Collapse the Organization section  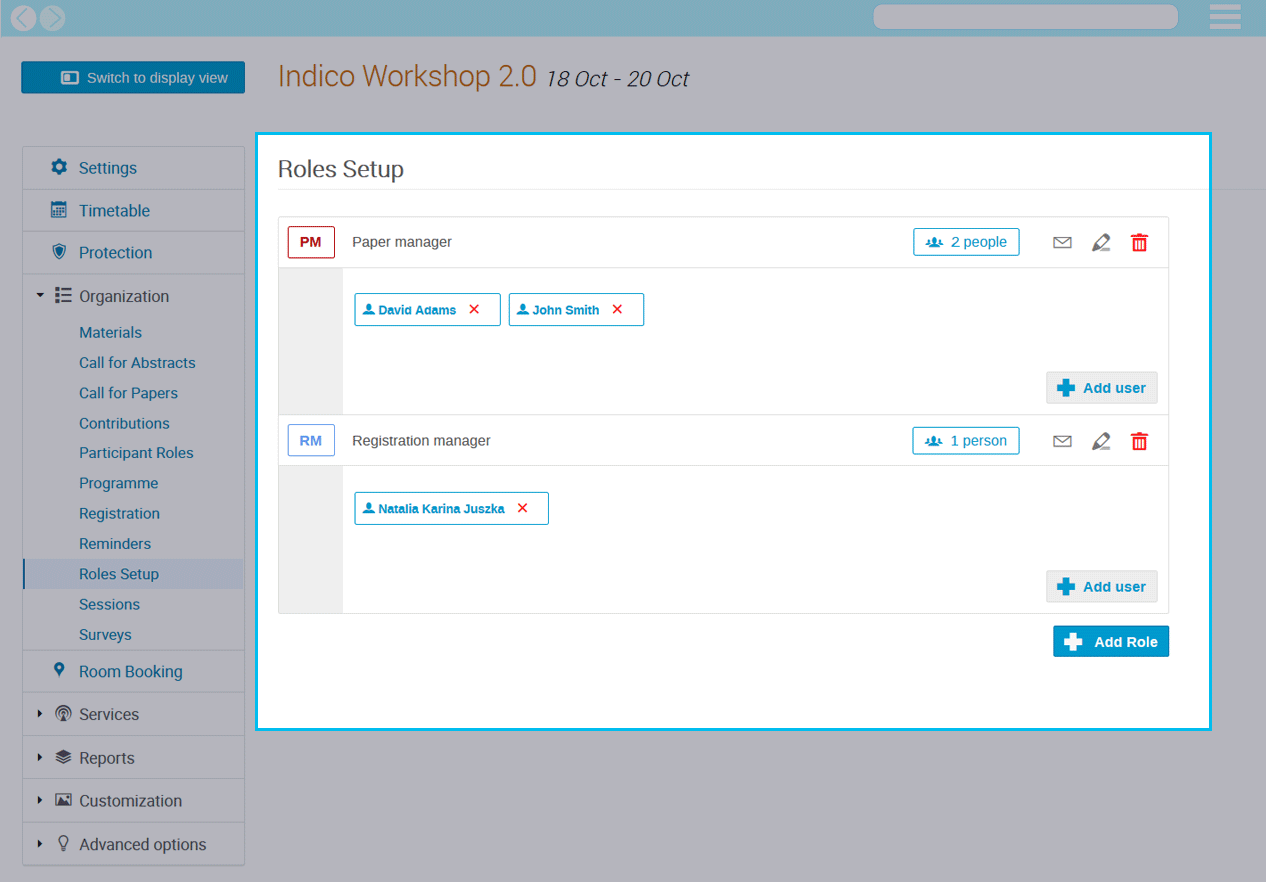[41, 296]
